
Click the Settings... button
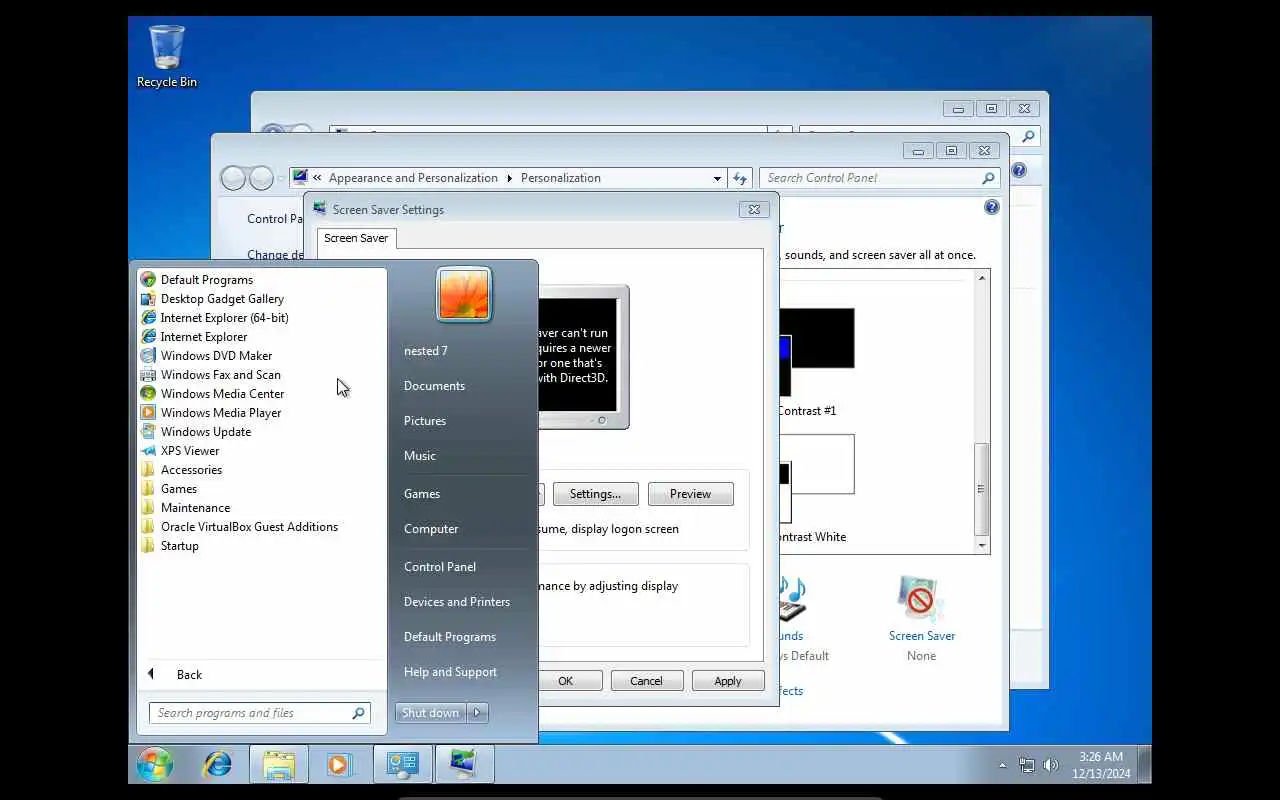click(x=595, y=494)
